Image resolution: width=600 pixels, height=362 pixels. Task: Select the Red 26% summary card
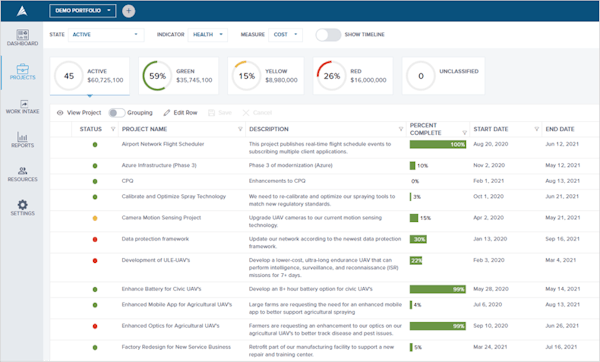tap(353, 76)
